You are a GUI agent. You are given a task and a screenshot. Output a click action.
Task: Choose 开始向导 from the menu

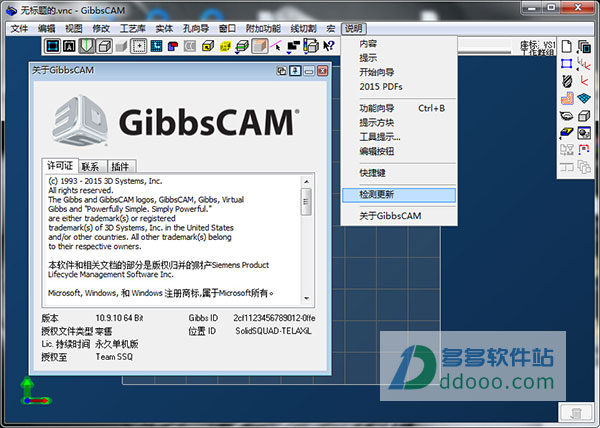(399, 72)
